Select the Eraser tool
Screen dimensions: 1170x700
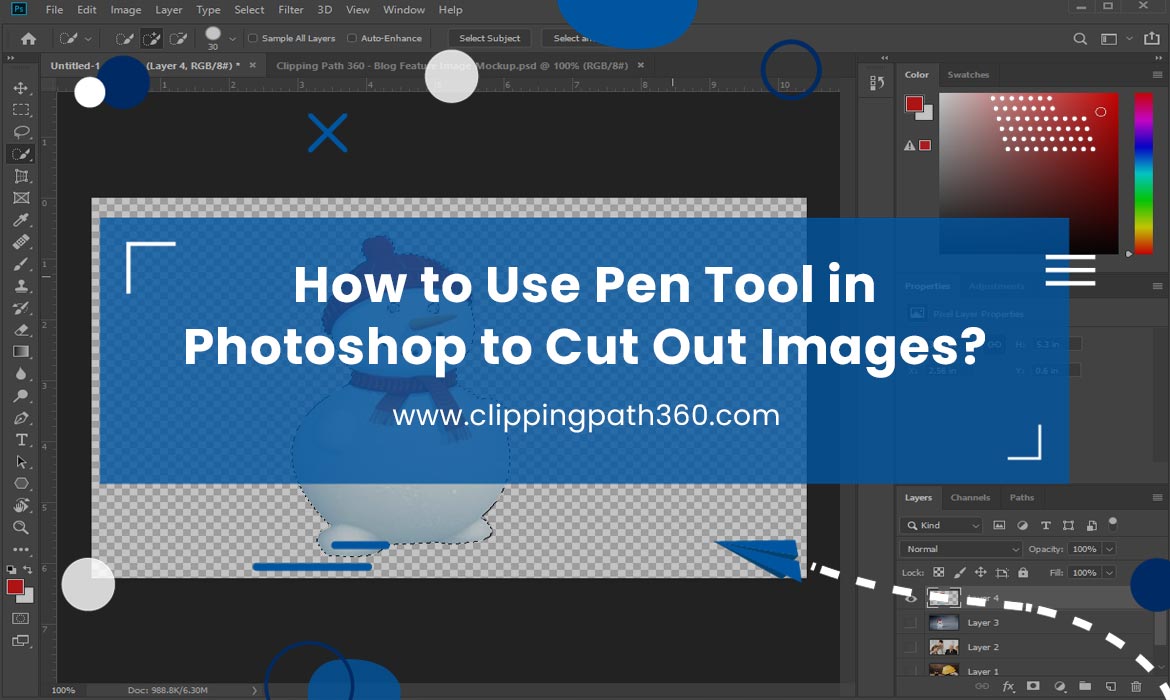pyautogui.click(x=21, y=330)
